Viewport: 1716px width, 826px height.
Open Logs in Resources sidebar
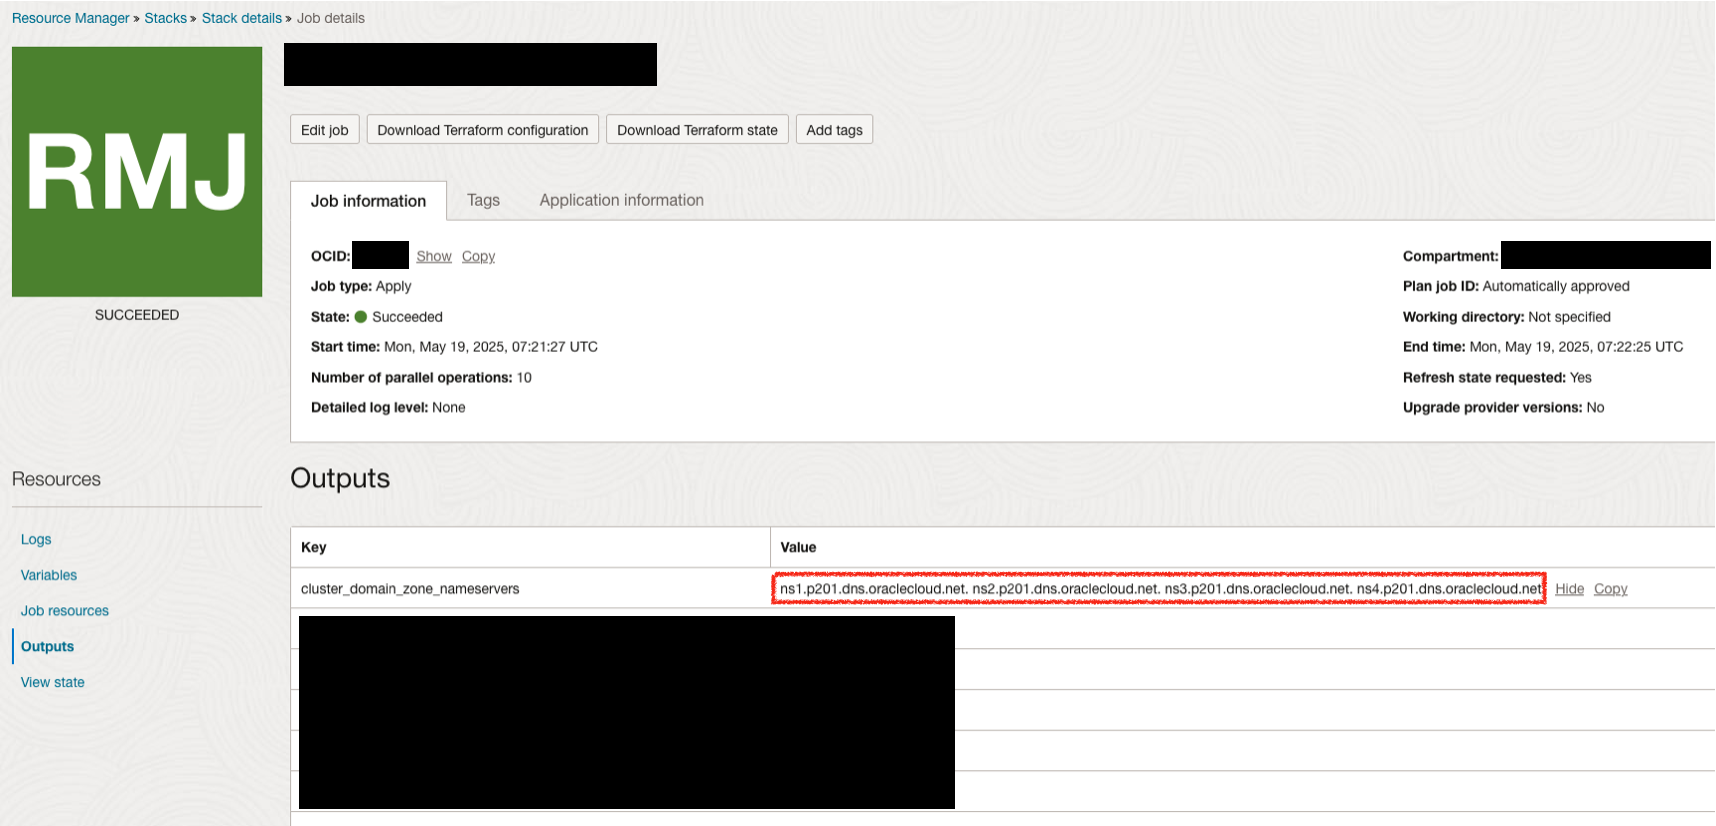pyautogui.click(x=36, y=539)
